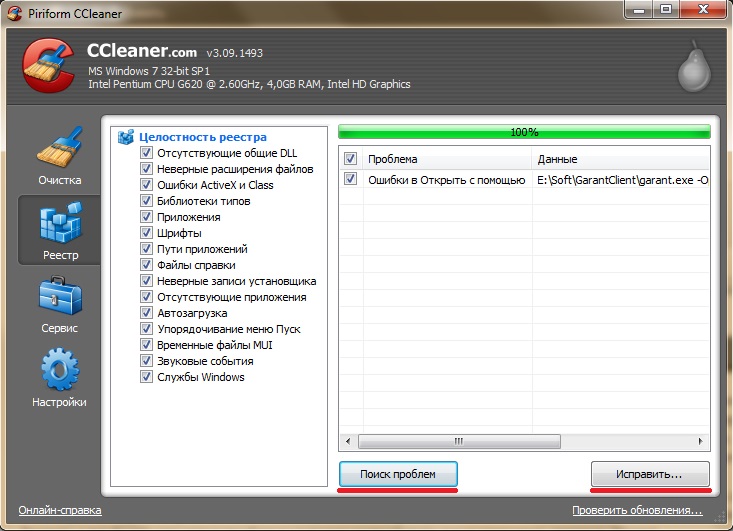Click the E:\Soft\GarantClient\garant.exe data cell
733x531 pixels.
[622, 180]
